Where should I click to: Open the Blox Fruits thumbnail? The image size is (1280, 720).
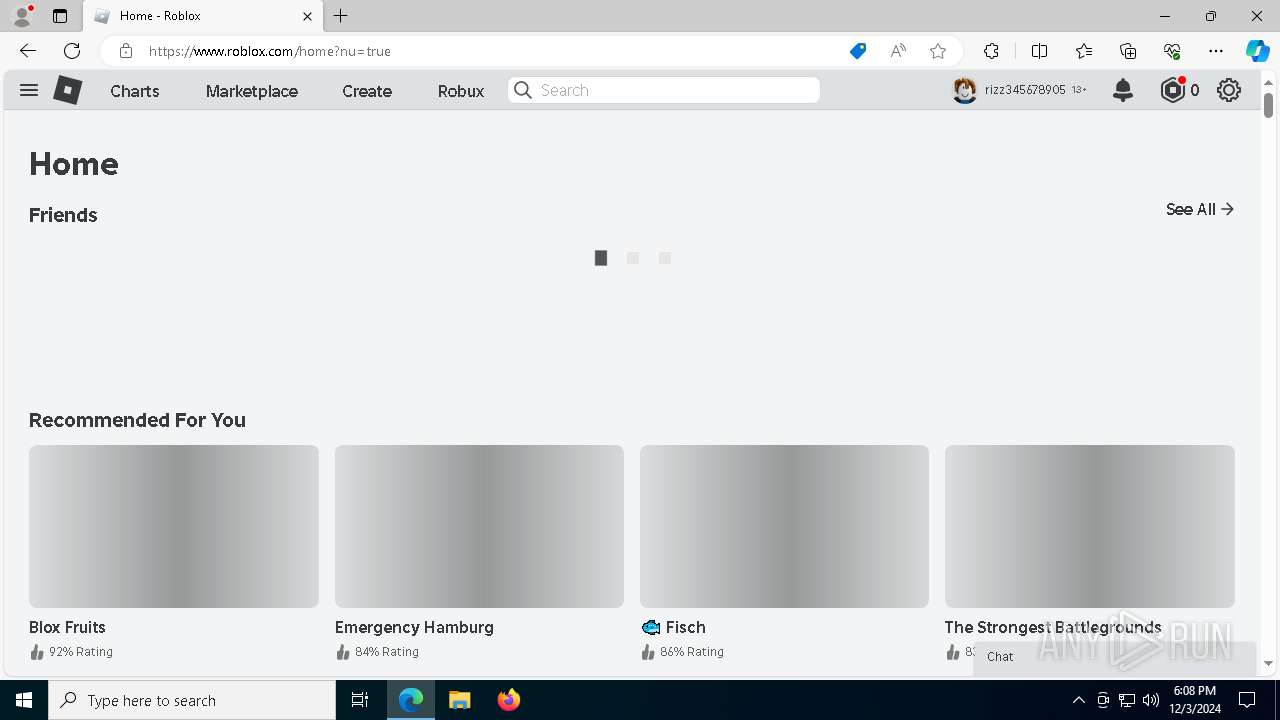tap(174, 526)
